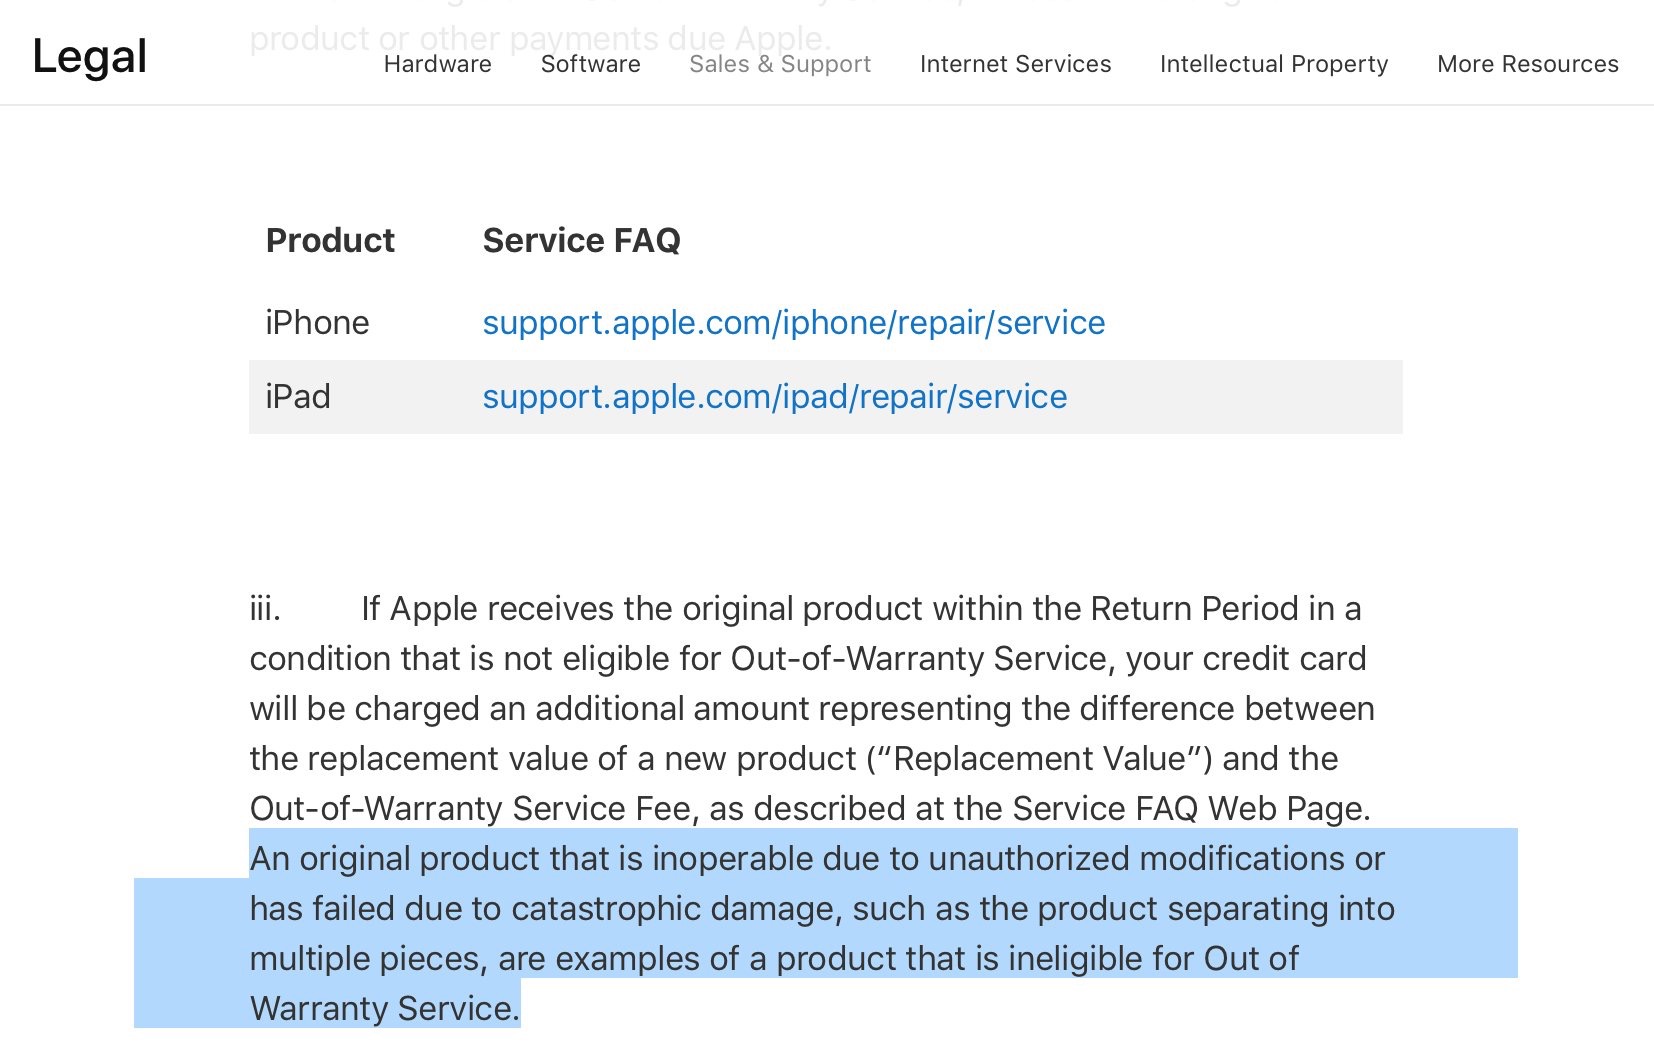Switch to the Software section

click(x=590, y=64)
